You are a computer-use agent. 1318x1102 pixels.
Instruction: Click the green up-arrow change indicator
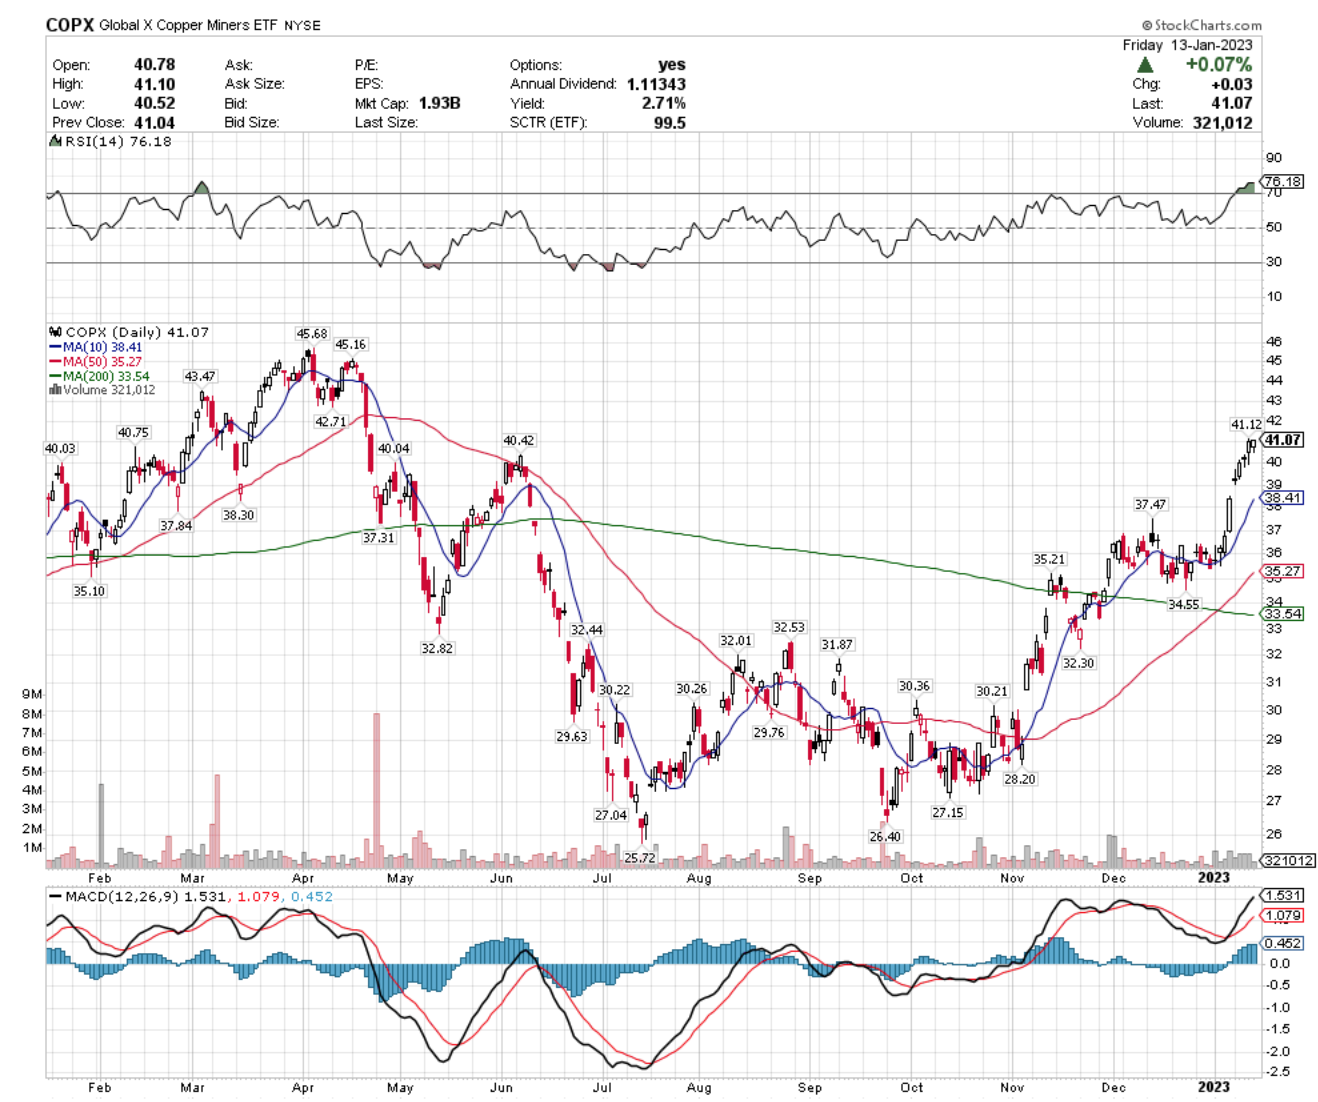[x=1145, y=65]
